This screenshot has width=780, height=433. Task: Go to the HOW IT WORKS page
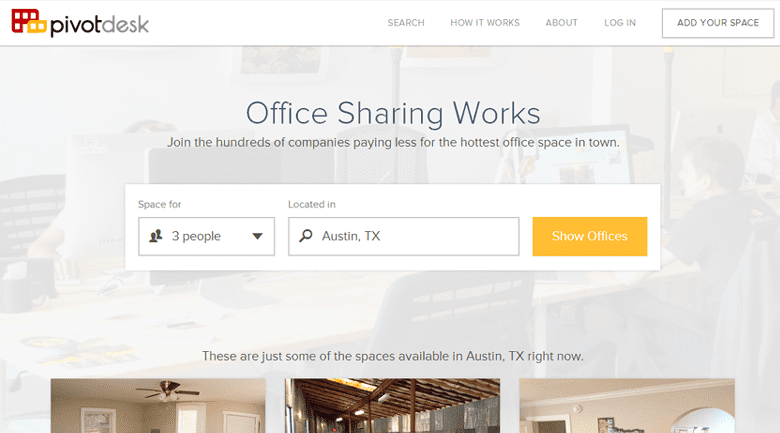click(485, 23)
